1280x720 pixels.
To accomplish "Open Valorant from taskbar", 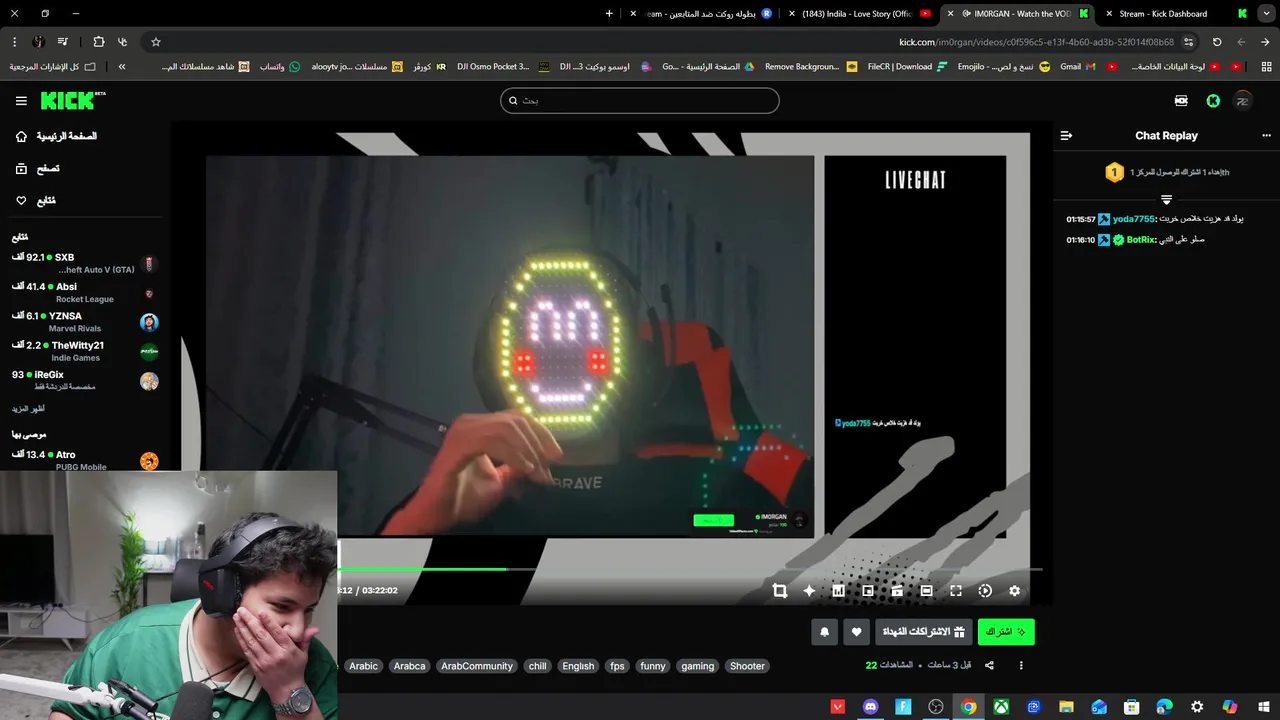I will 838,707.
